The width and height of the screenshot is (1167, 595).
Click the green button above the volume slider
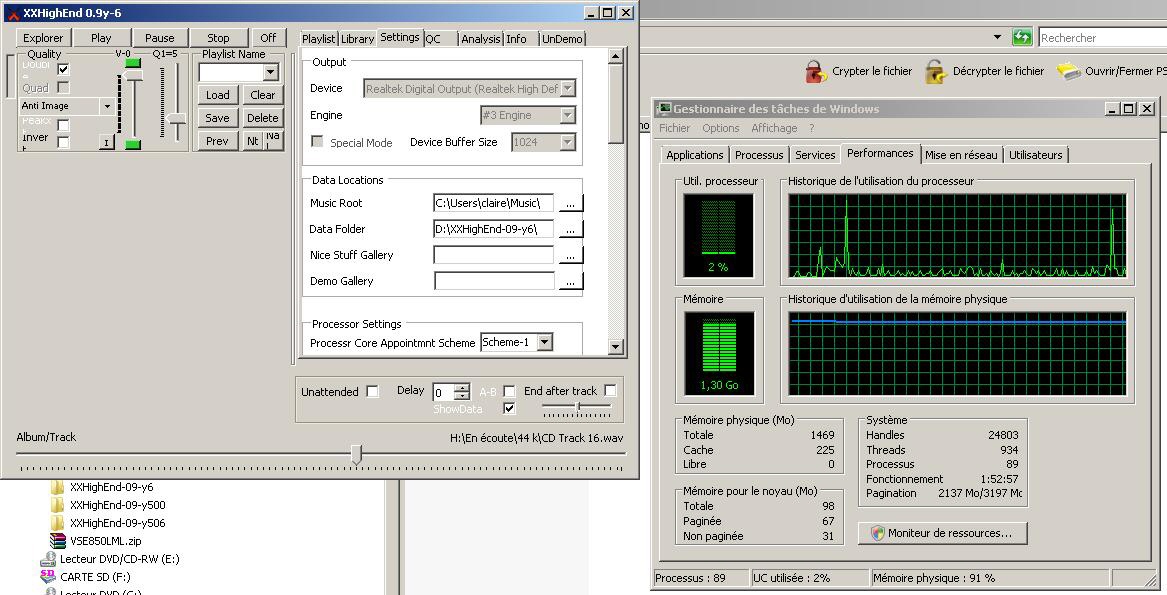(133, 63)
